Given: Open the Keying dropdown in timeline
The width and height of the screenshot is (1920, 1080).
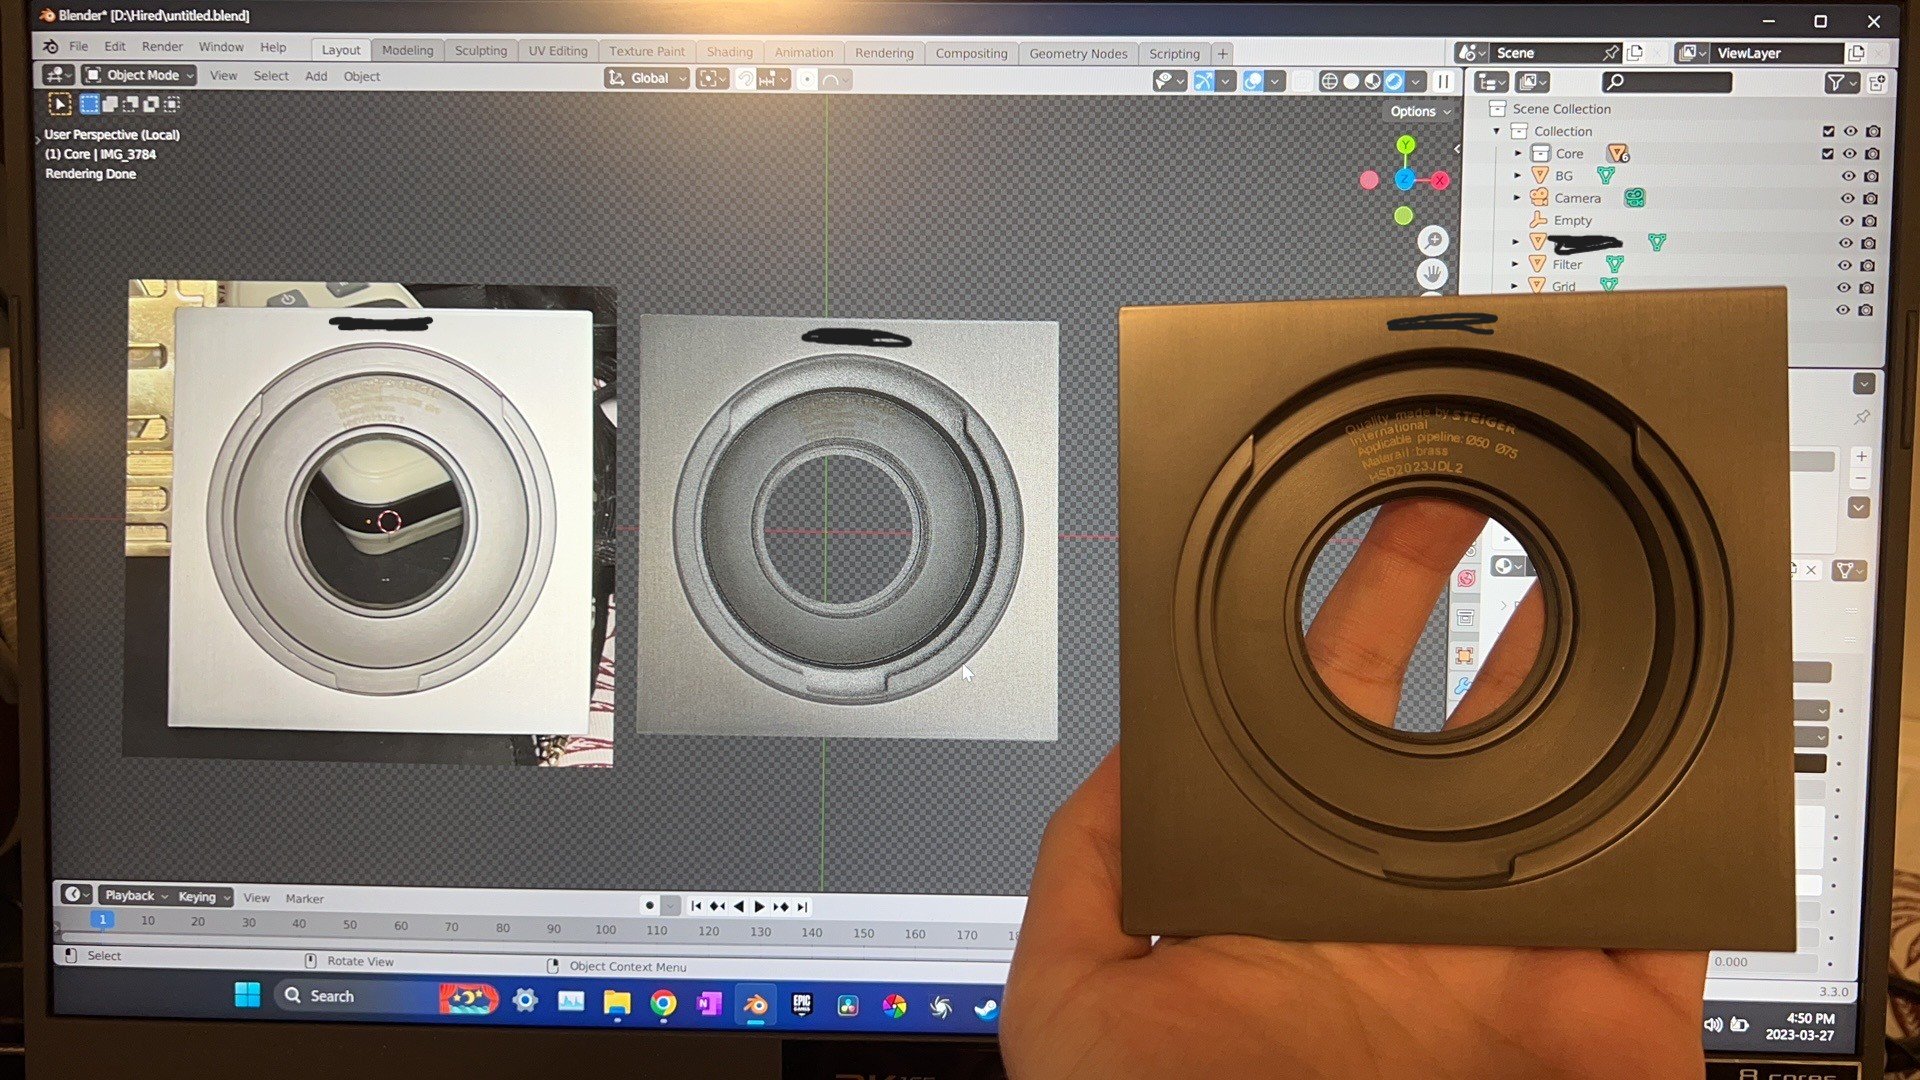Looking at the screenshot, I should (204, 897).
